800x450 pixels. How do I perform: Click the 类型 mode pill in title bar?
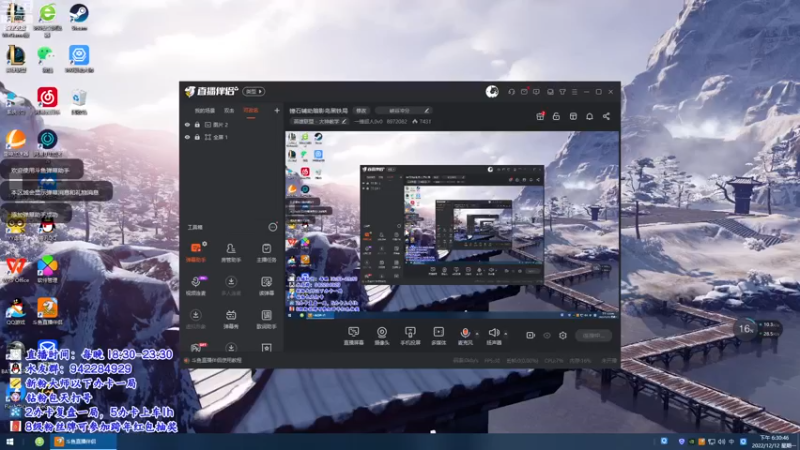tap(254, 91)
